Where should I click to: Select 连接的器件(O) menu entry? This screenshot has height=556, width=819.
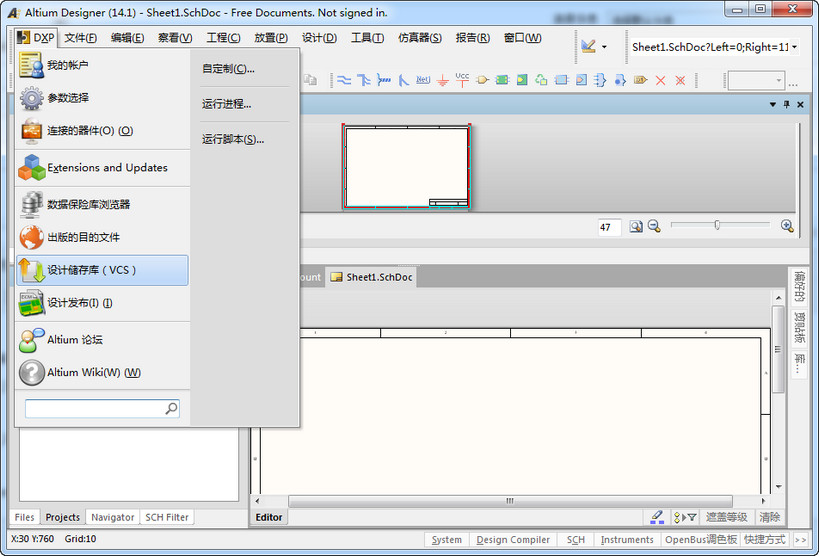click(x=102, y=131)
